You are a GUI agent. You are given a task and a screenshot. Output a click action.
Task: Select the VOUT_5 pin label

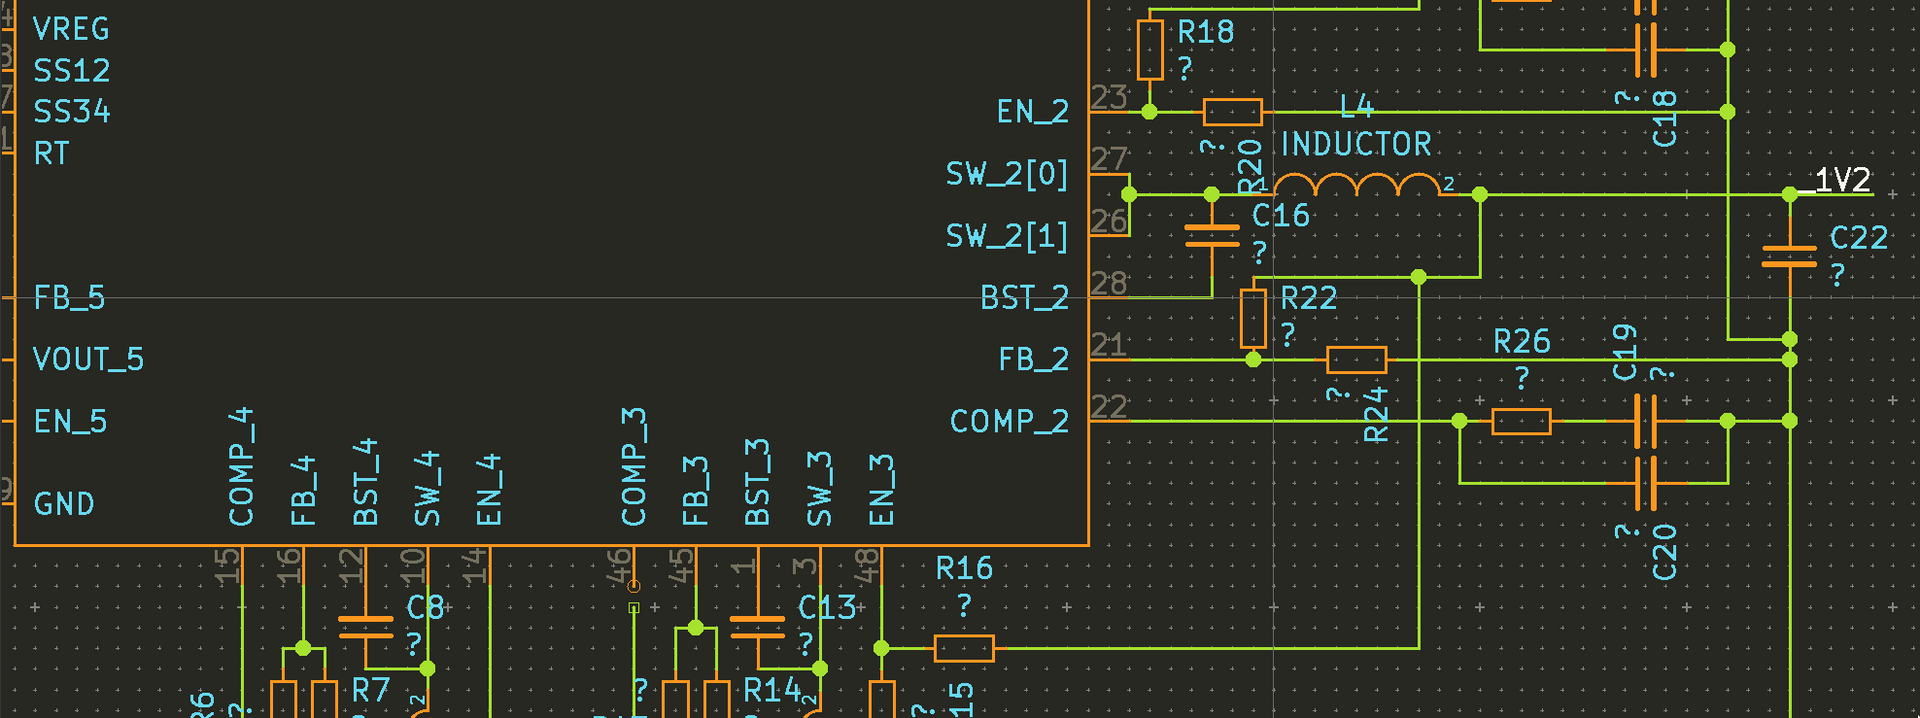88,360
